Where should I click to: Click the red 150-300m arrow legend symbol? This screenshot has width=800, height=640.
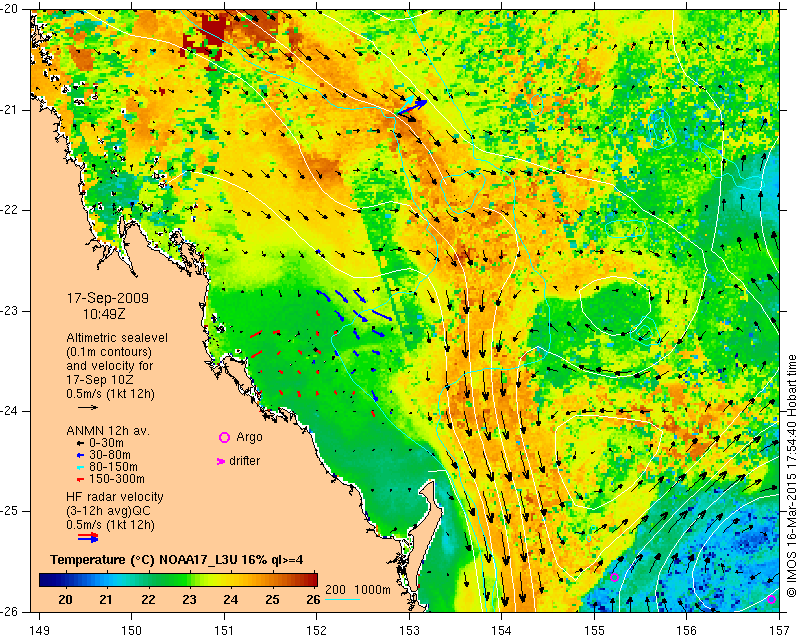80,479
